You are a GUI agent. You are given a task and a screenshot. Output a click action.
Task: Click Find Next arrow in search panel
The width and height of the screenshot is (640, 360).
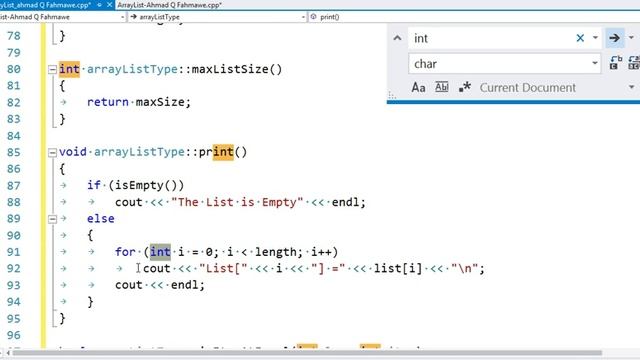pos(614,38)
